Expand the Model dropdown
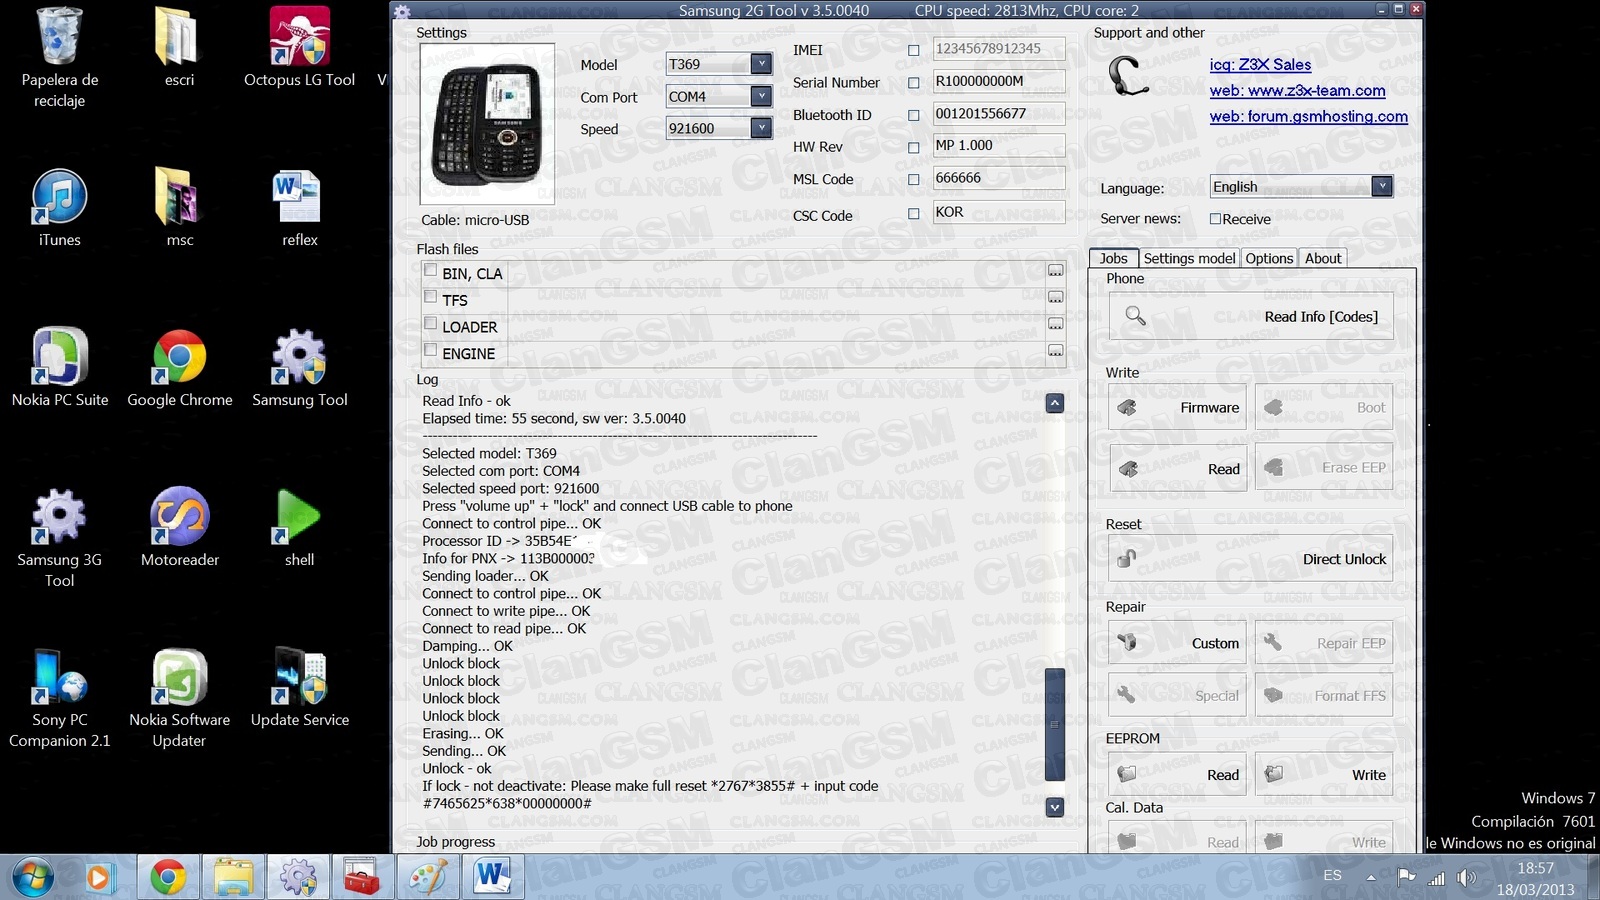1600x900 pixels. click(761, 64)
